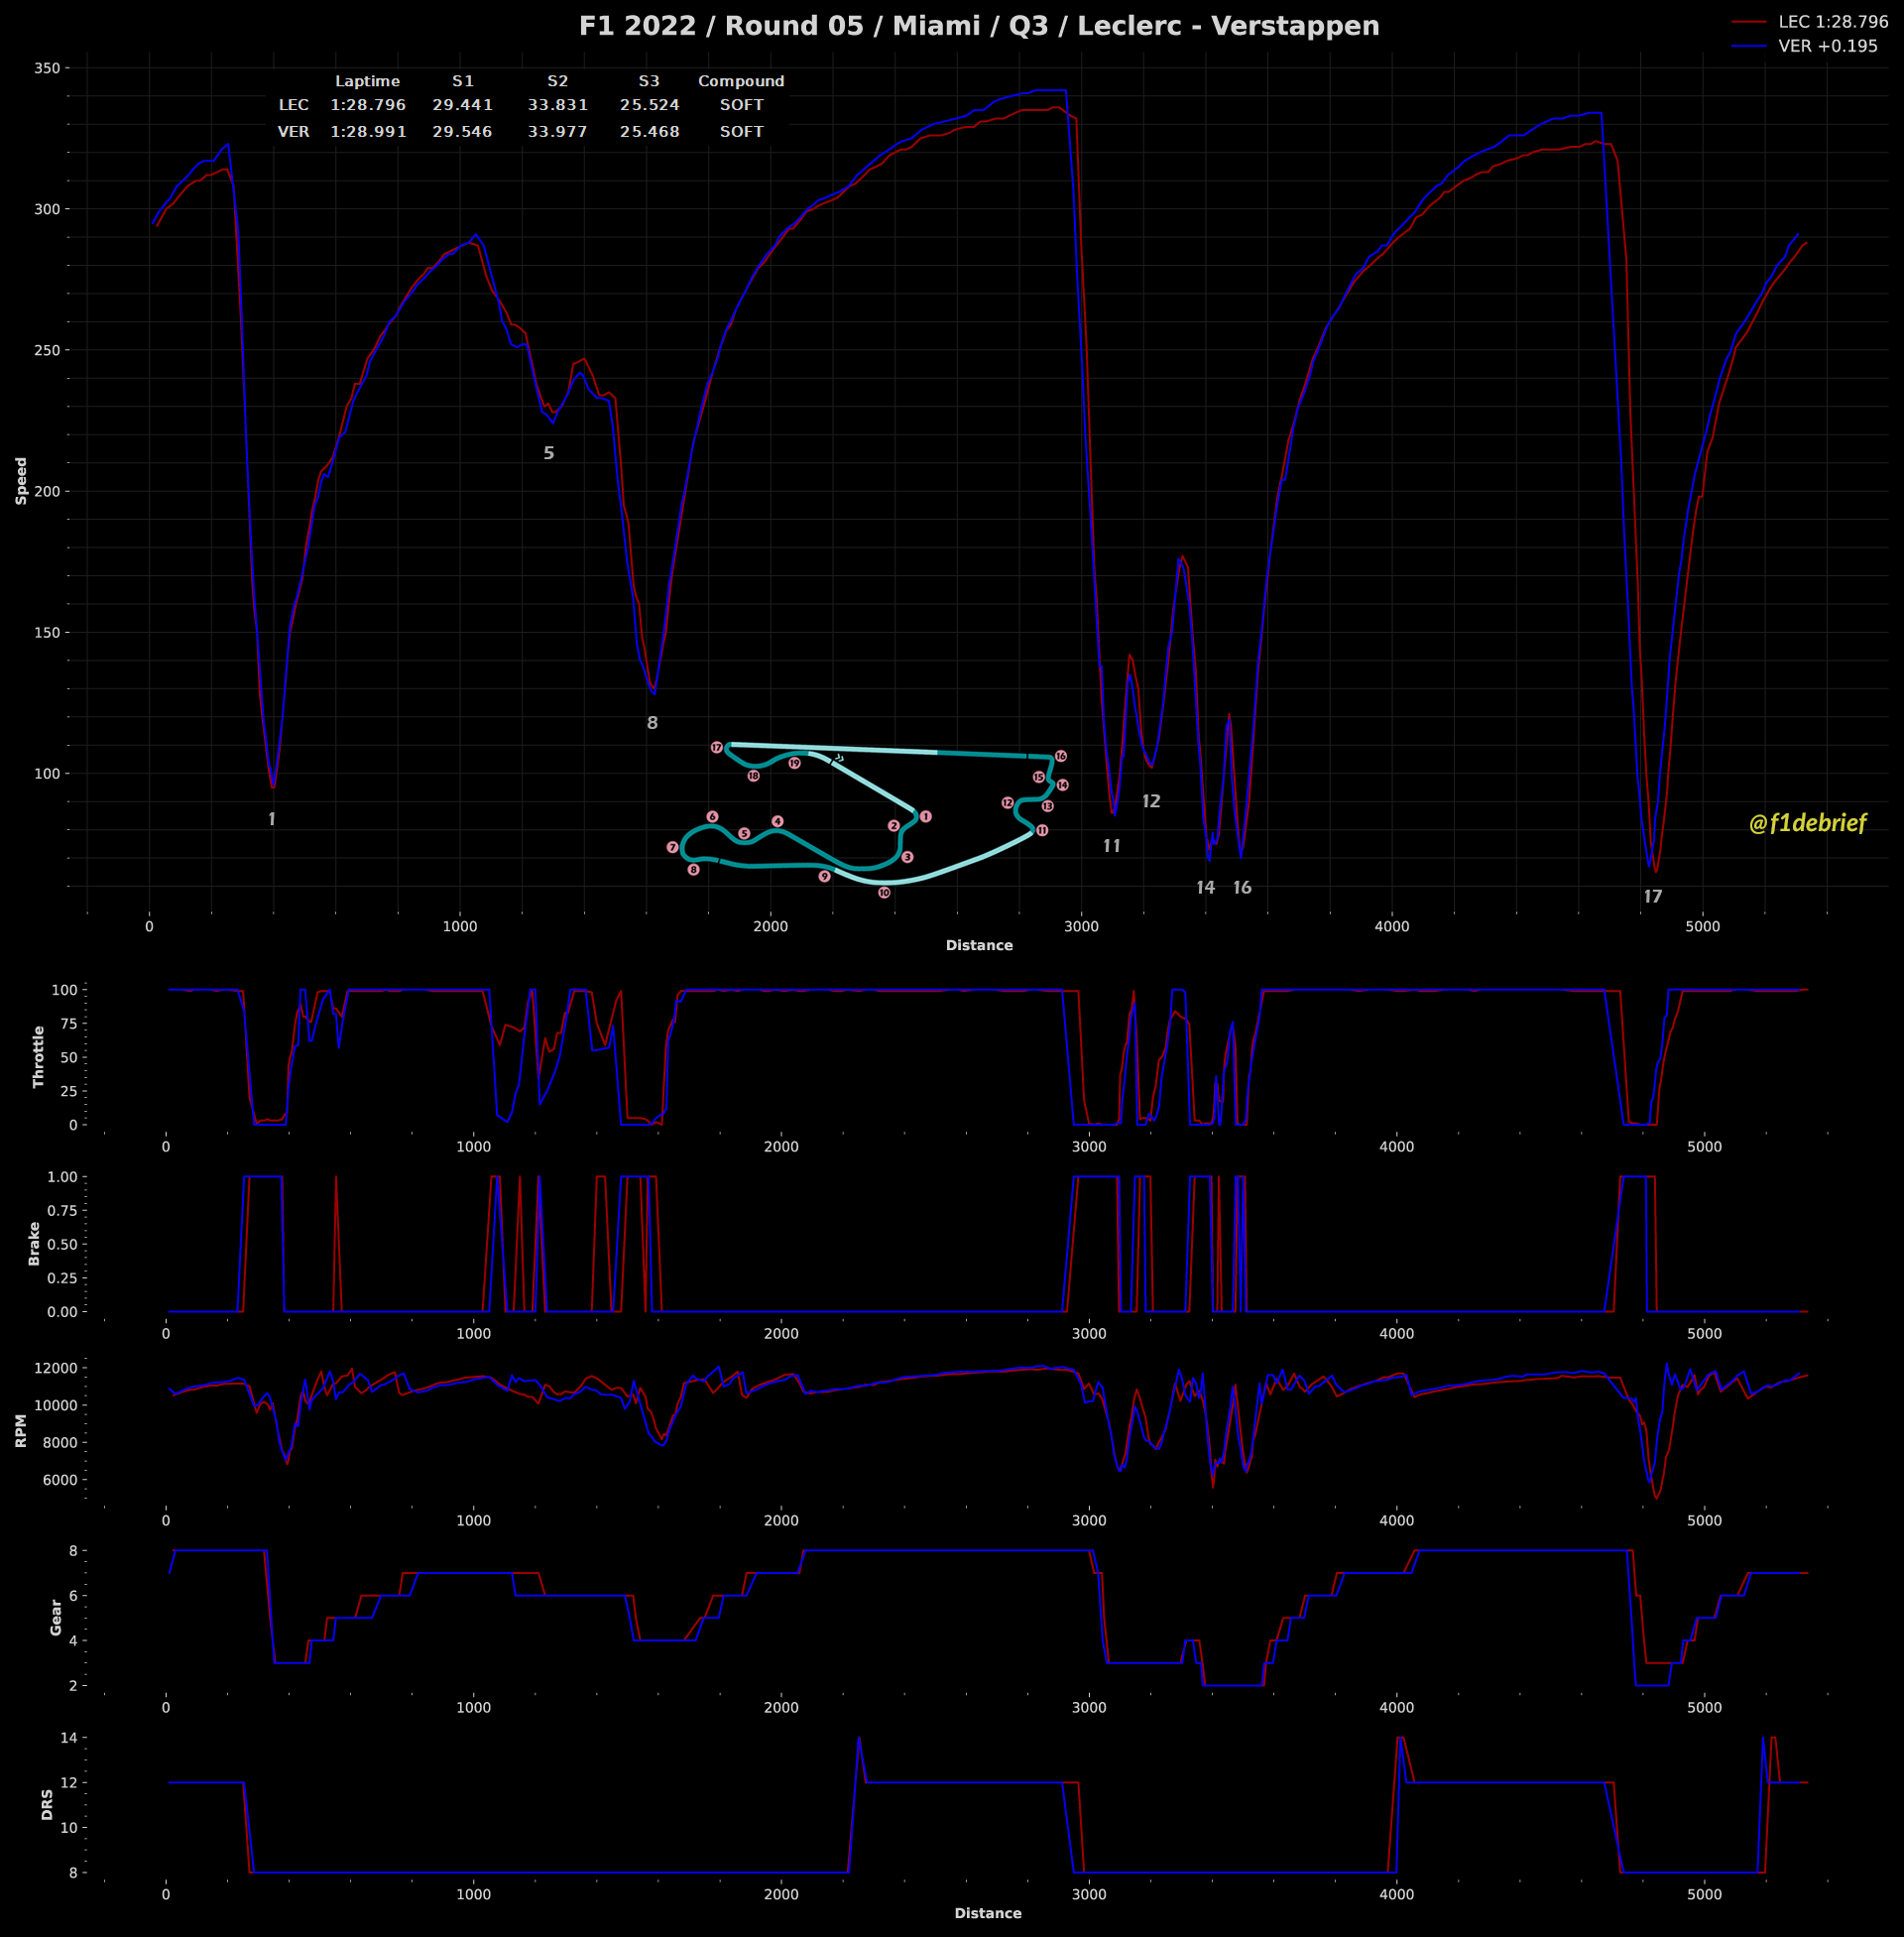Image resolution: width=1904 pixels, height=1937 pixels.
Task: Click the Throttle axis label
Action: coord(39,1056)
